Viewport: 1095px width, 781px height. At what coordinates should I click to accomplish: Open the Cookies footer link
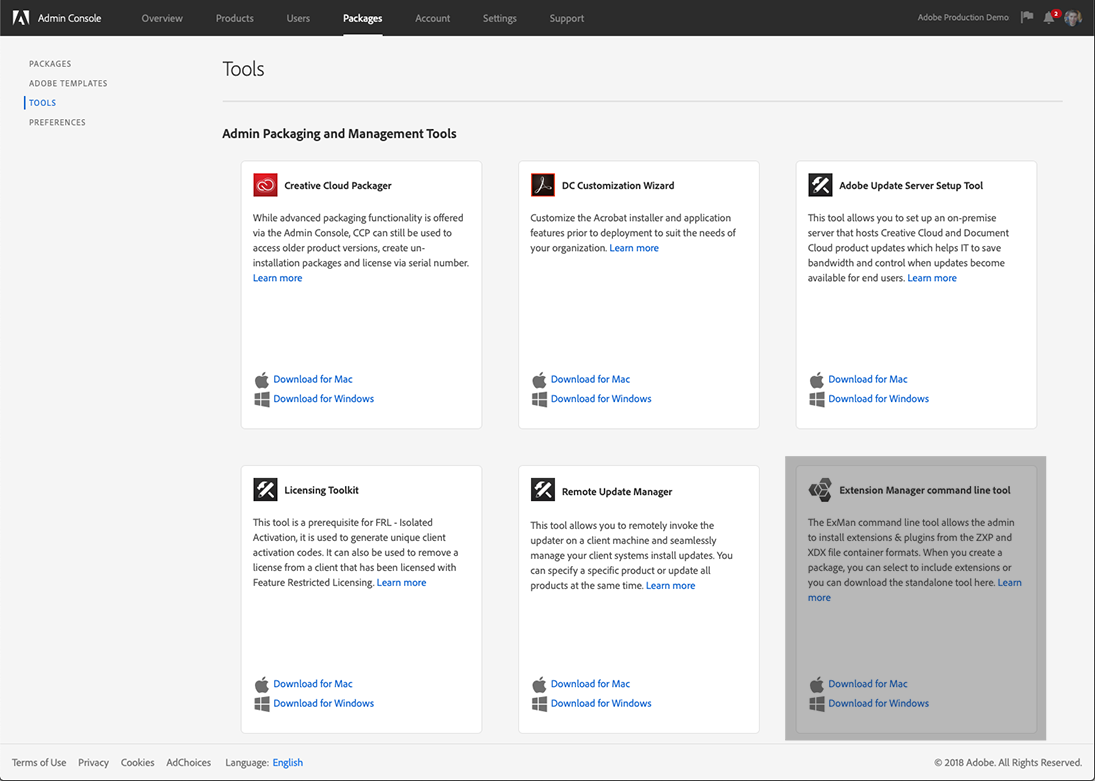coord(138,762)
